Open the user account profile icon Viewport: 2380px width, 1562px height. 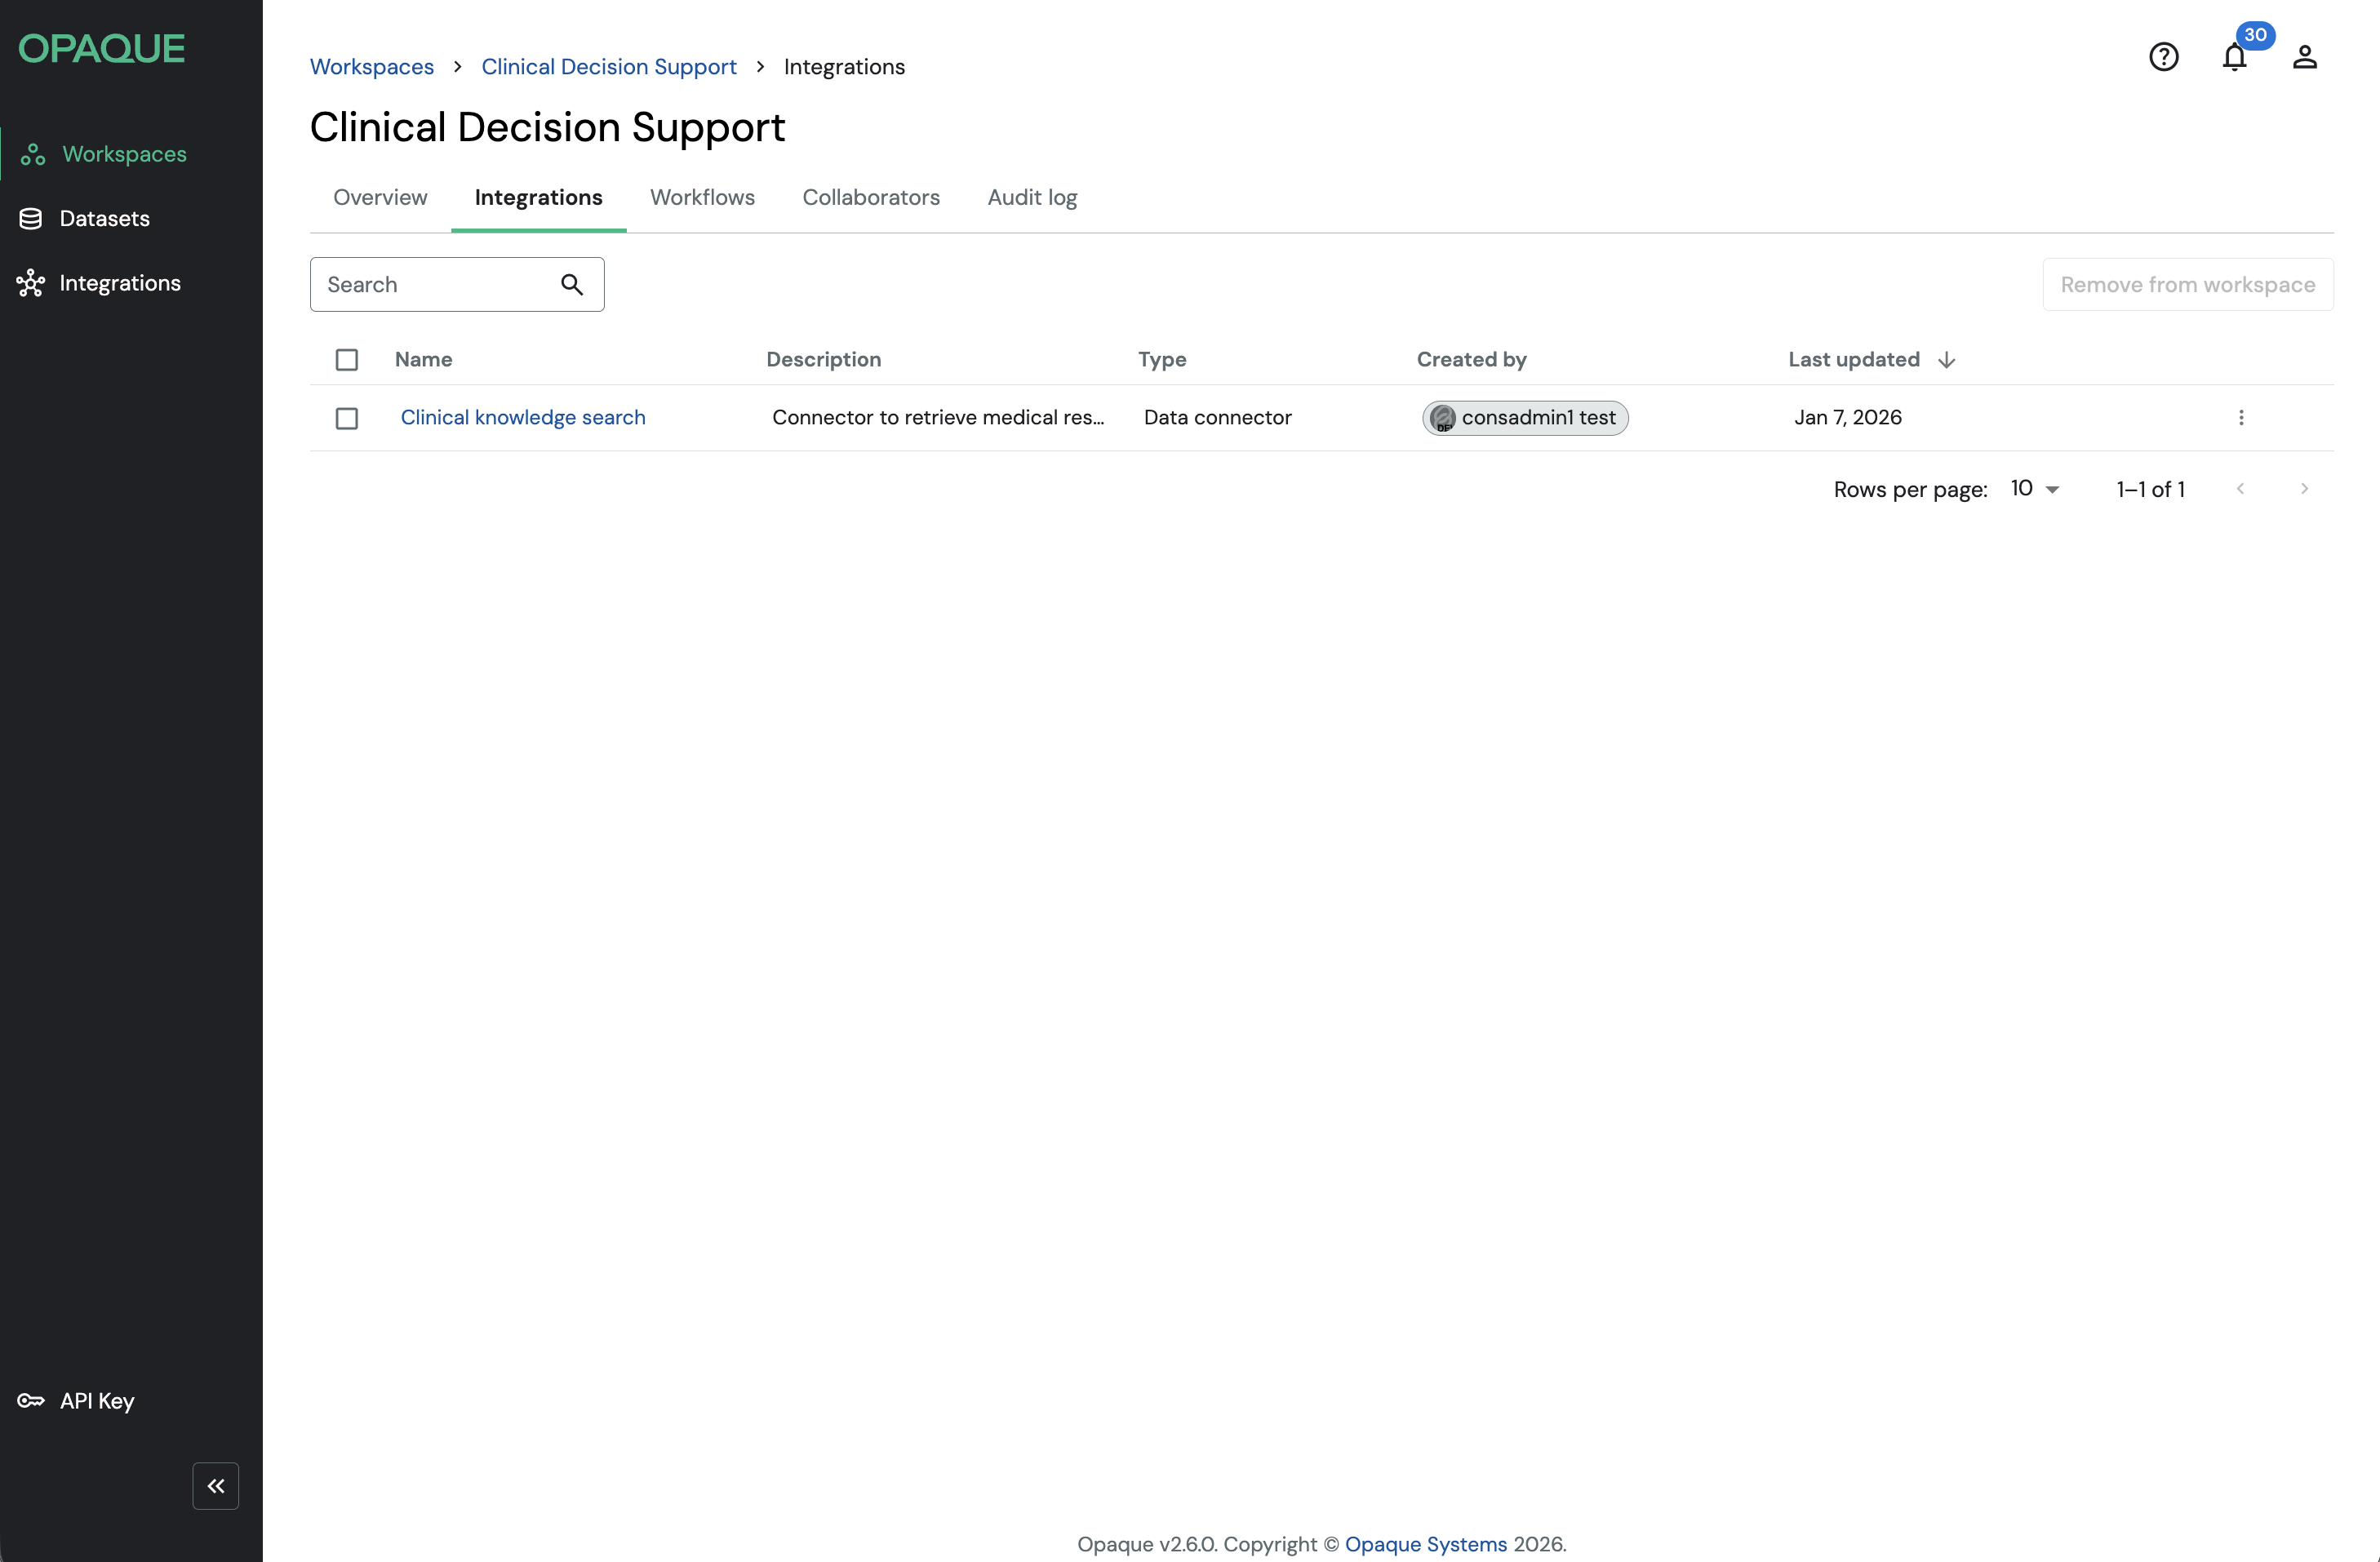point(2304,57)
